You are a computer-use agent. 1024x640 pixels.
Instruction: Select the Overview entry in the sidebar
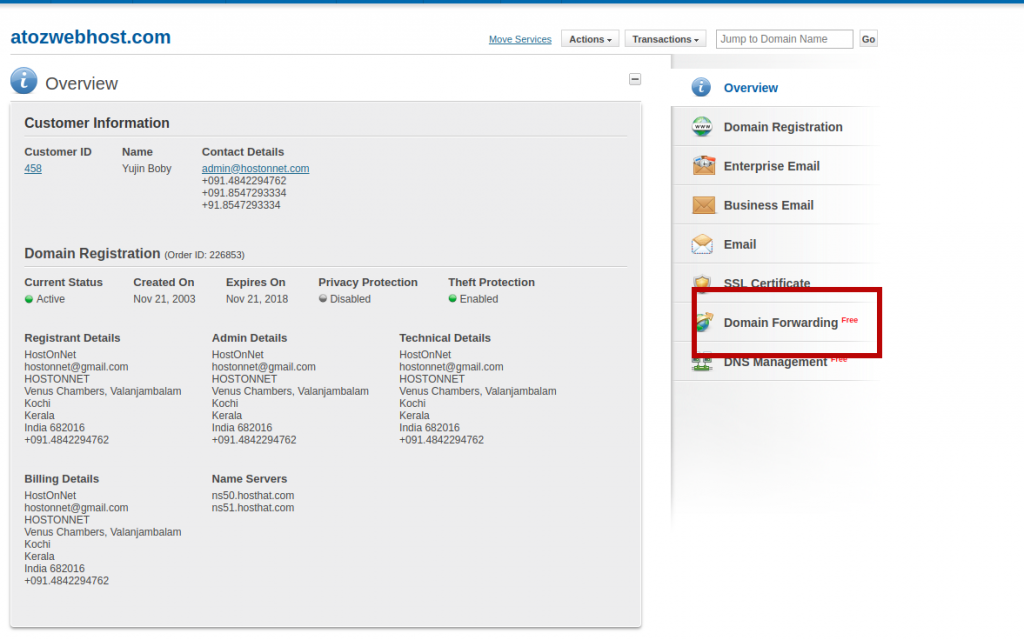750,88
